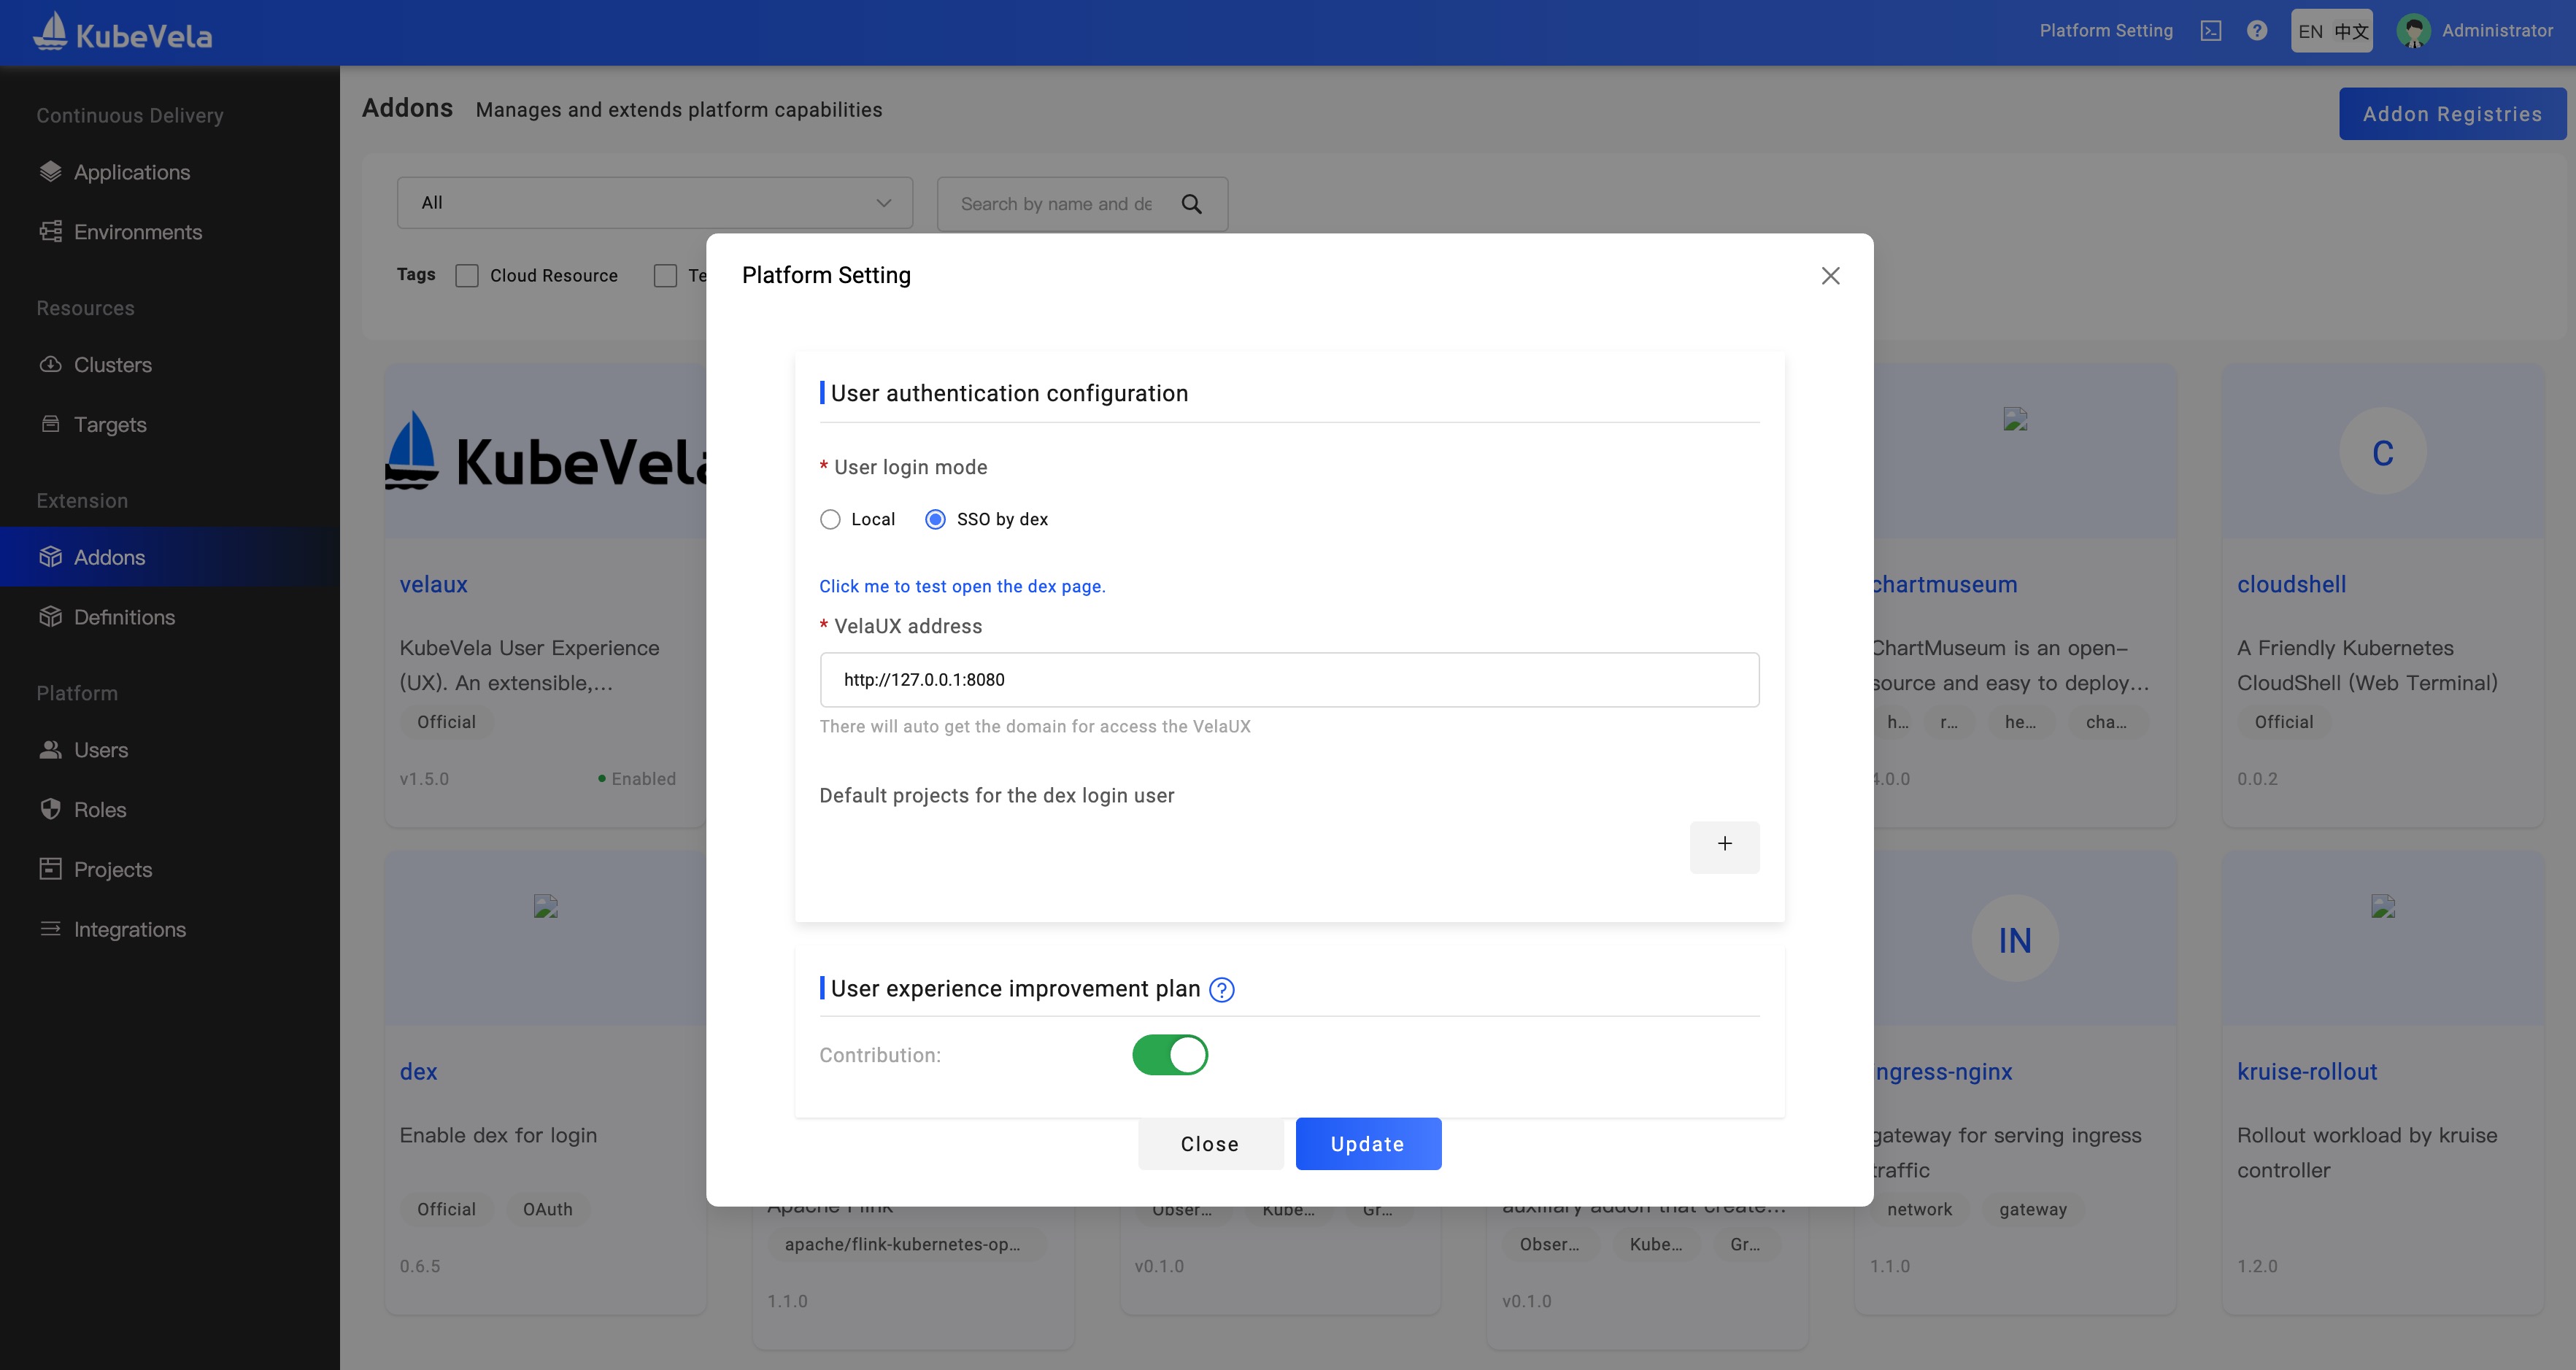Expand the All registry dropdown

coord(654,203)
